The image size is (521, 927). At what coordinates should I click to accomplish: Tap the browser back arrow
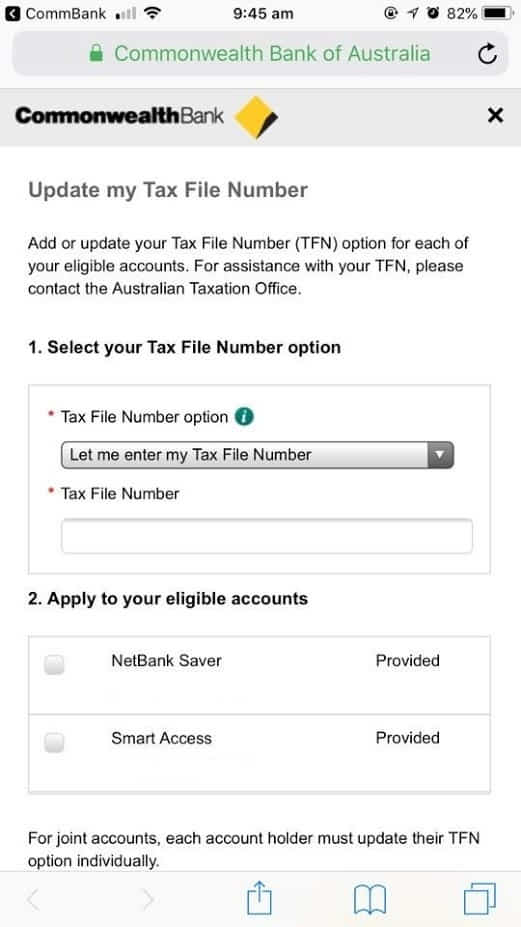(x=33, y=900)
